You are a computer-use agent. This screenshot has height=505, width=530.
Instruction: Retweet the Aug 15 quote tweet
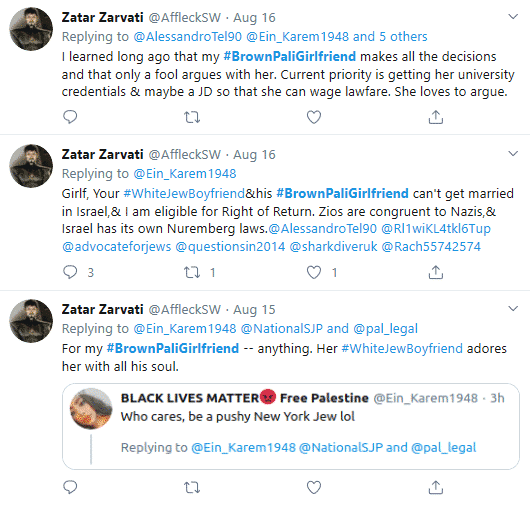(192, 487)
